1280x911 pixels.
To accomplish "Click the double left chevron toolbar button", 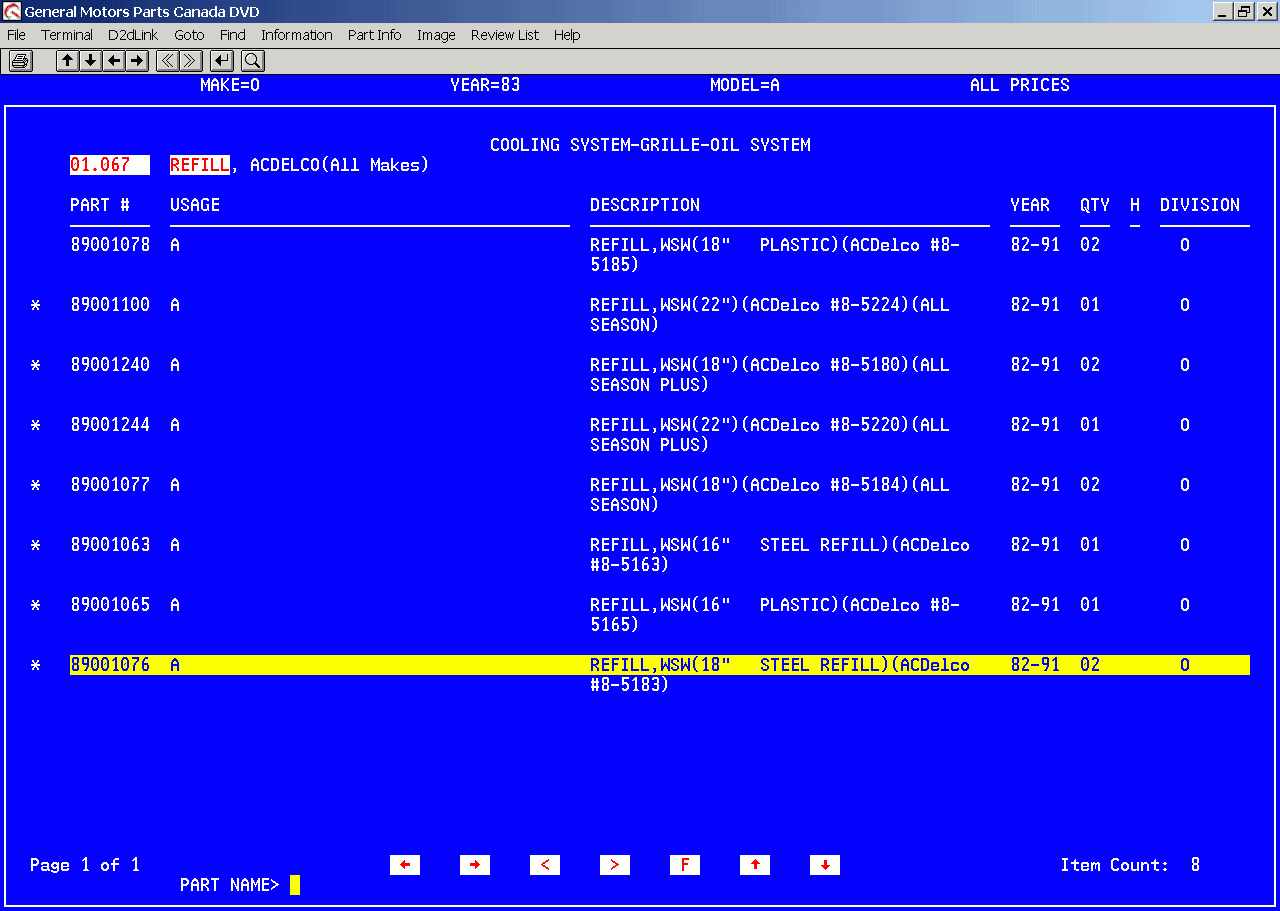I will [x=167, y=61].
